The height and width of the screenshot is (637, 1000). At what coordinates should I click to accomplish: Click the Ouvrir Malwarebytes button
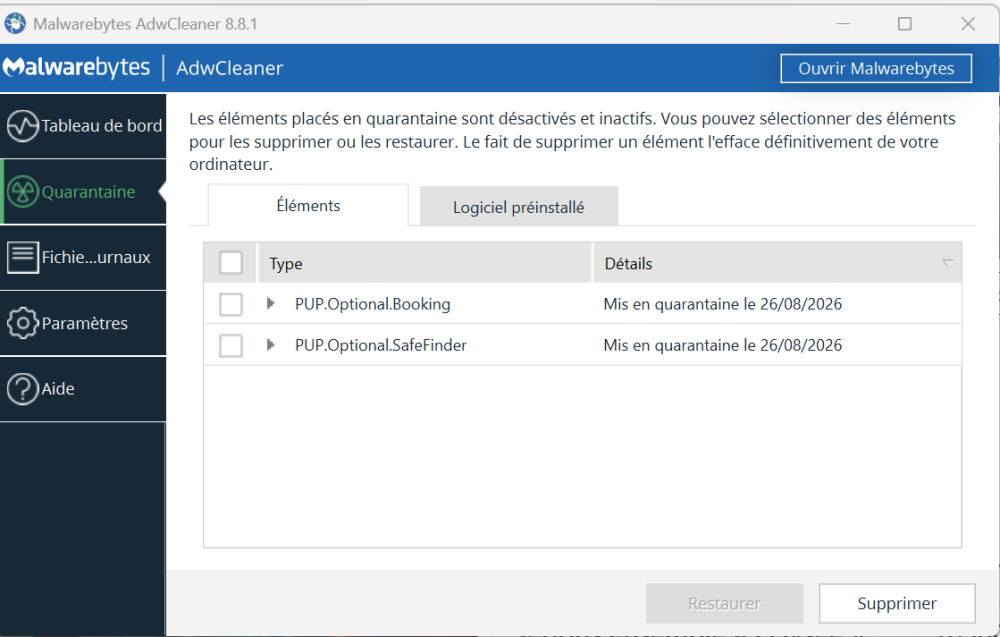pos(876,68)
